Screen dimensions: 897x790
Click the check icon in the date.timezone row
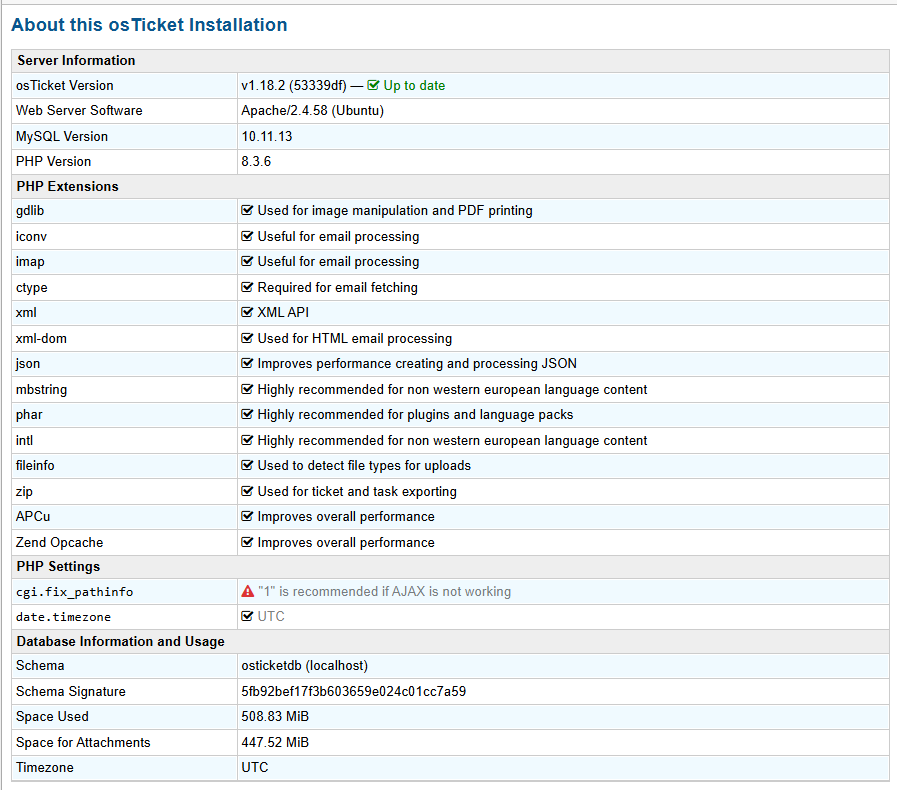pyautogui.click(x=248, y=616)
